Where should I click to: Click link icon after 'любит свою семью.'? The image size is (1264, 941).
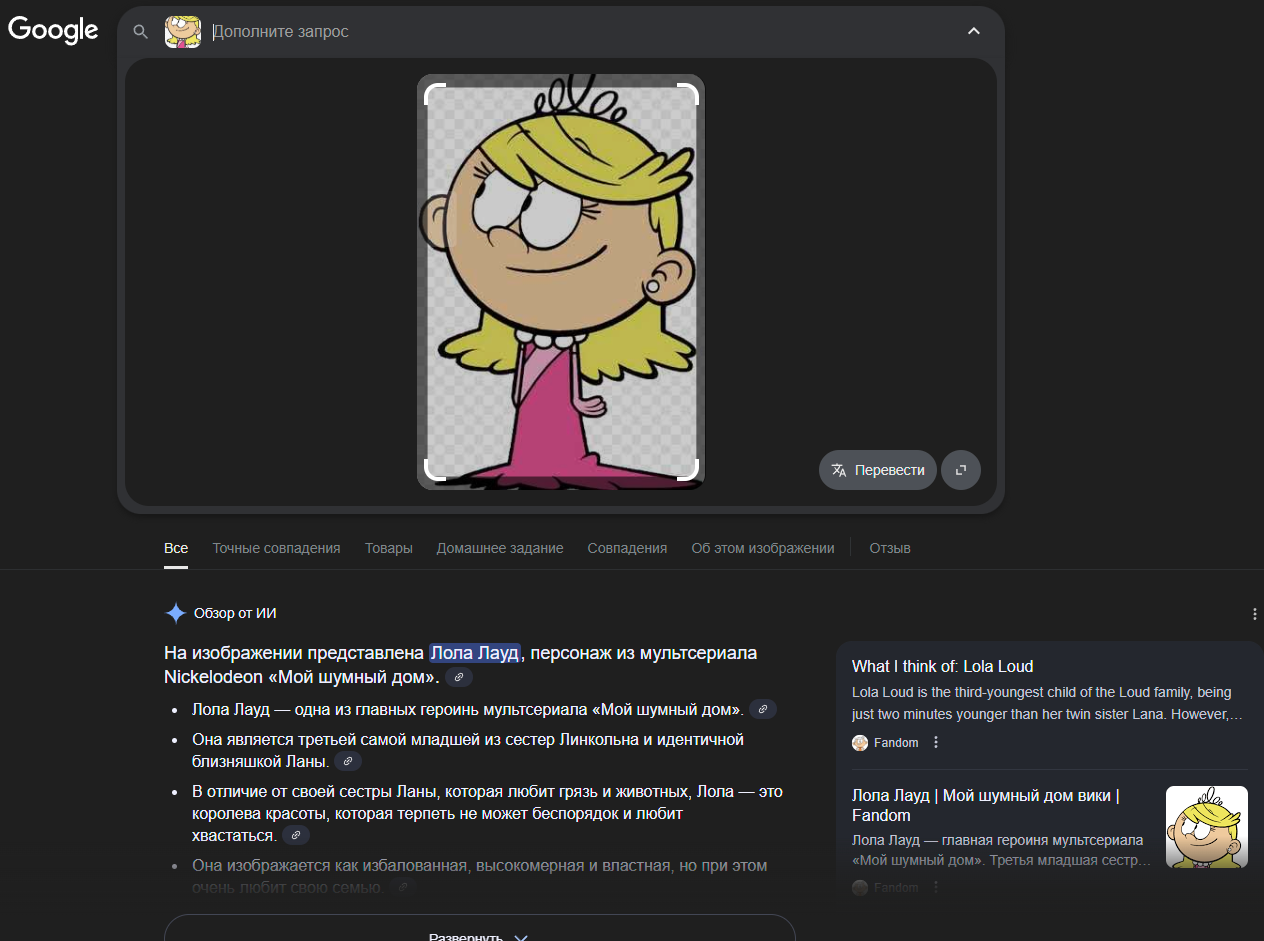(x=402, y=887)
